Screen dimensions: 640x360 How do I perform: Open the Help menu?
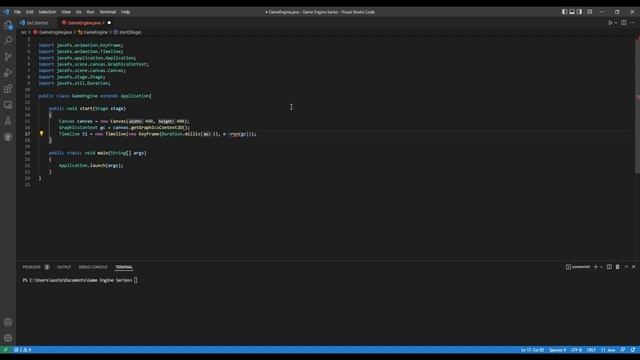[x=125, y=12]
